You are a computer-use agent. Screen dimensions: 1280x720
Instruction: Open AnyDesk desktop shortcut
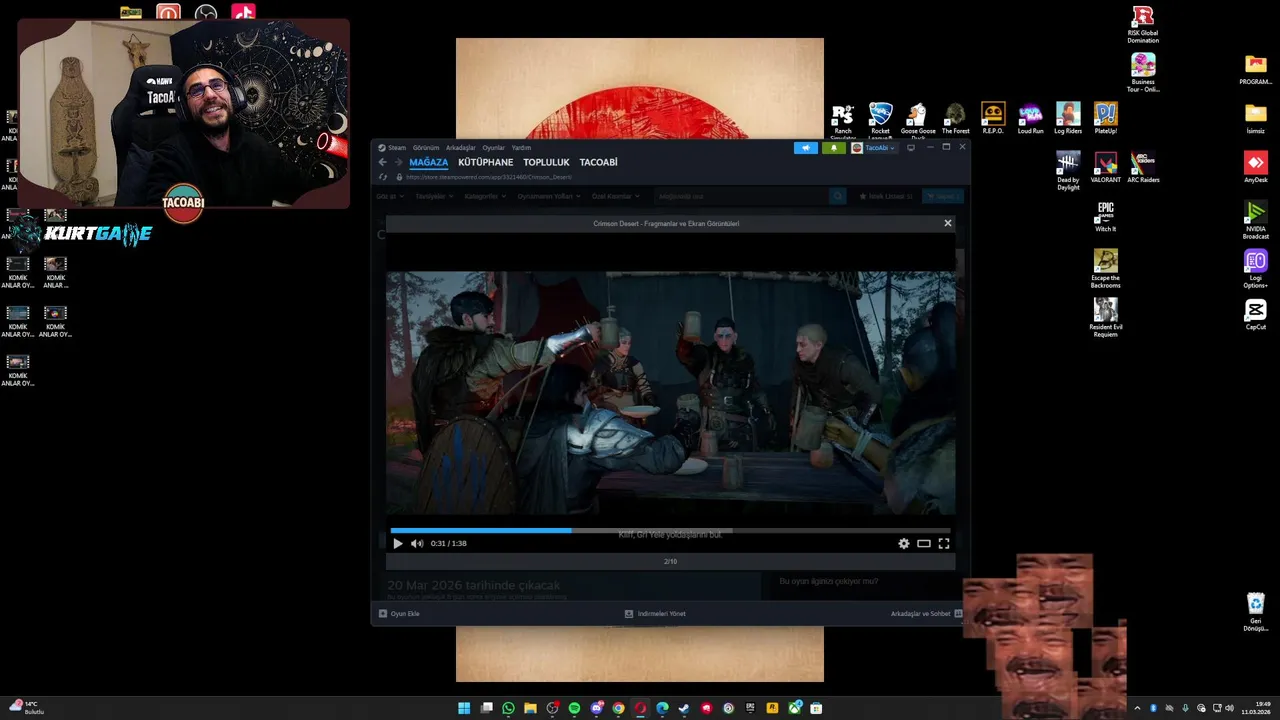tap(1256, 167)
